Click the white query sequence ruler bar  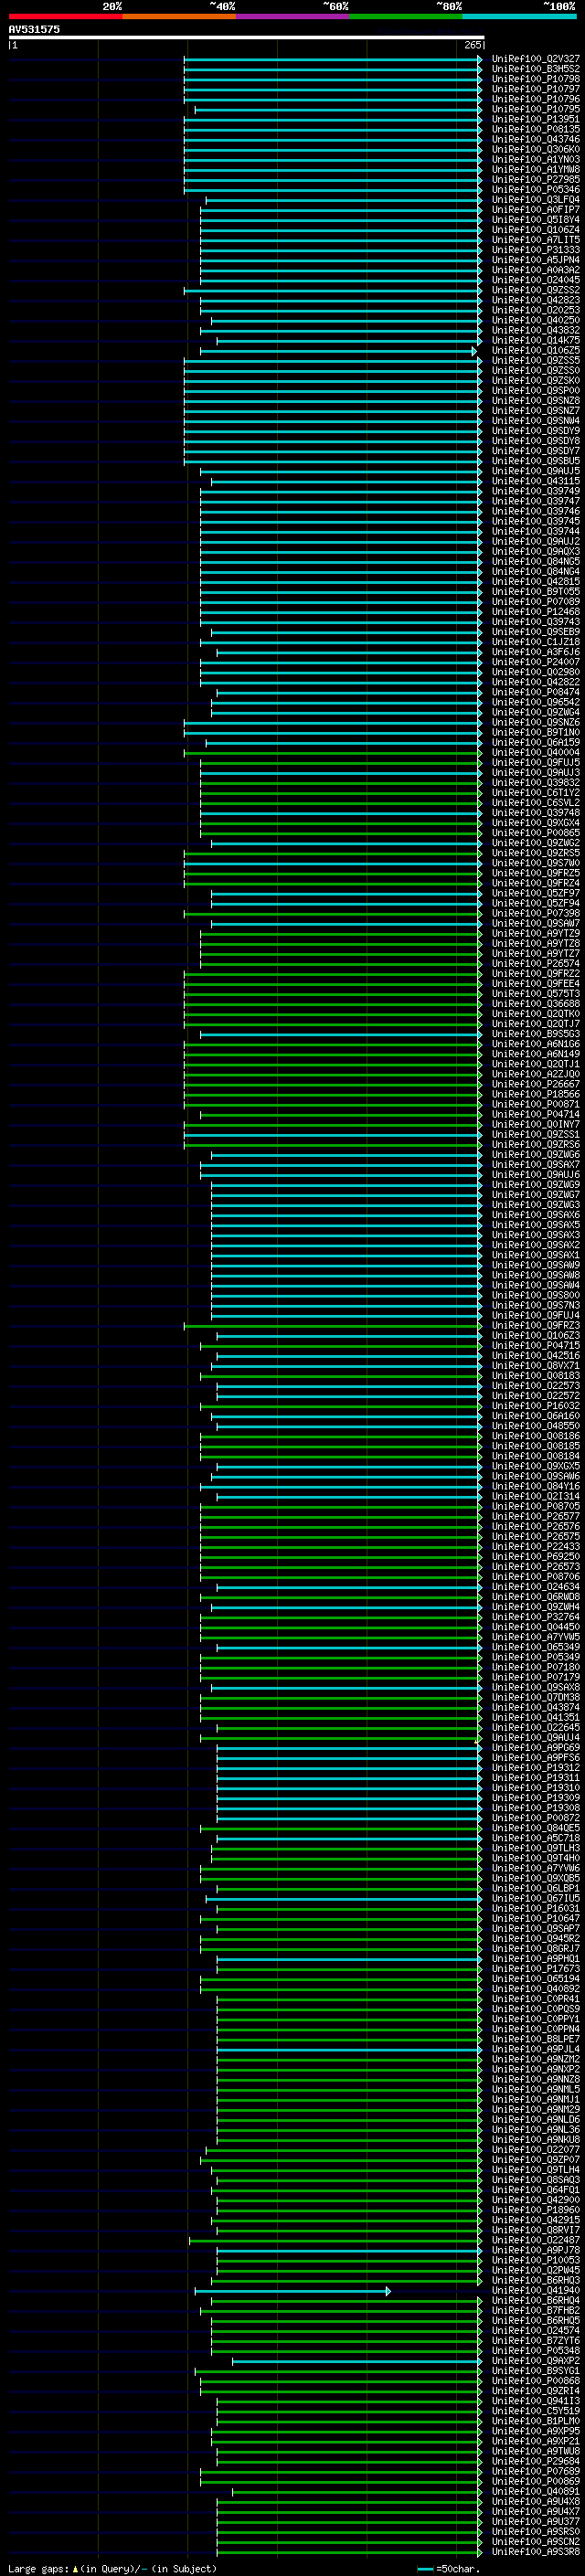coord(246,38)
